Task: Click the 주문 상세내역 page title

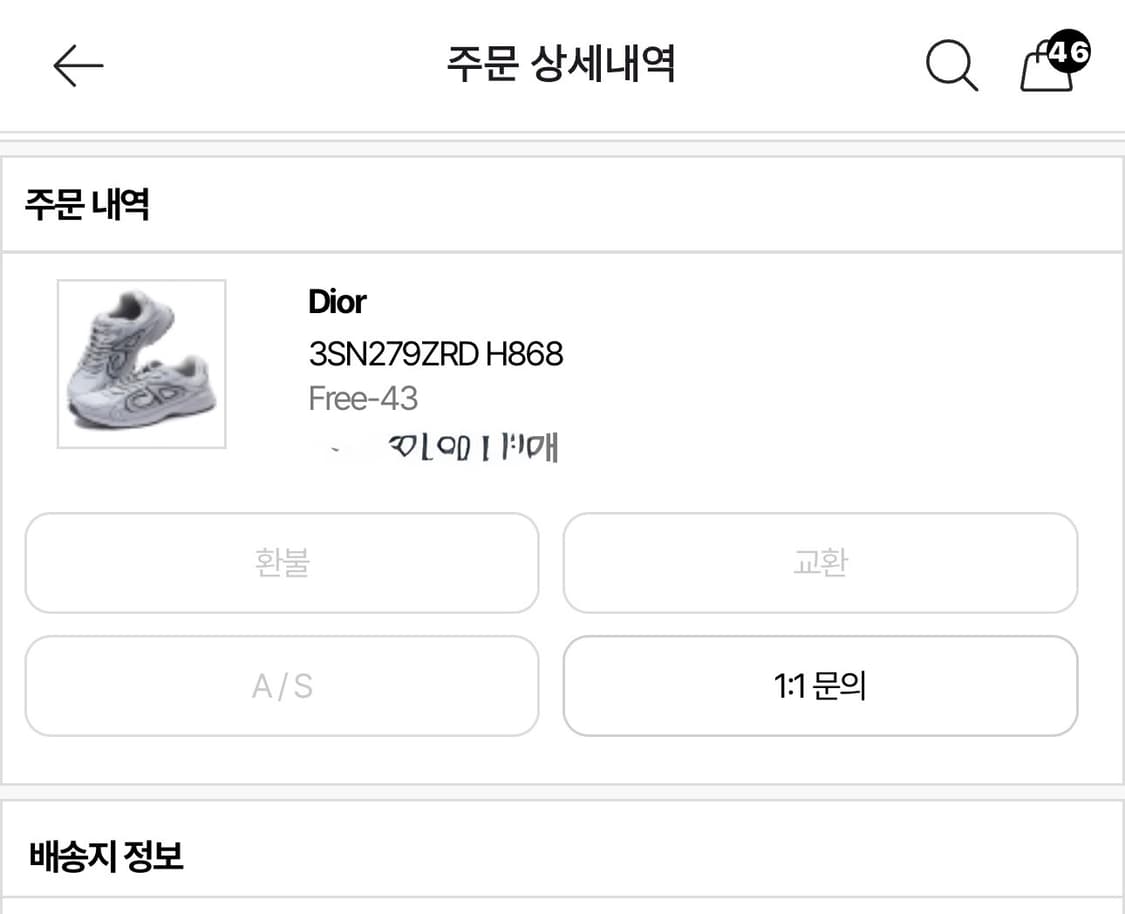Action: pyautogui.click(x=562, y=63)
